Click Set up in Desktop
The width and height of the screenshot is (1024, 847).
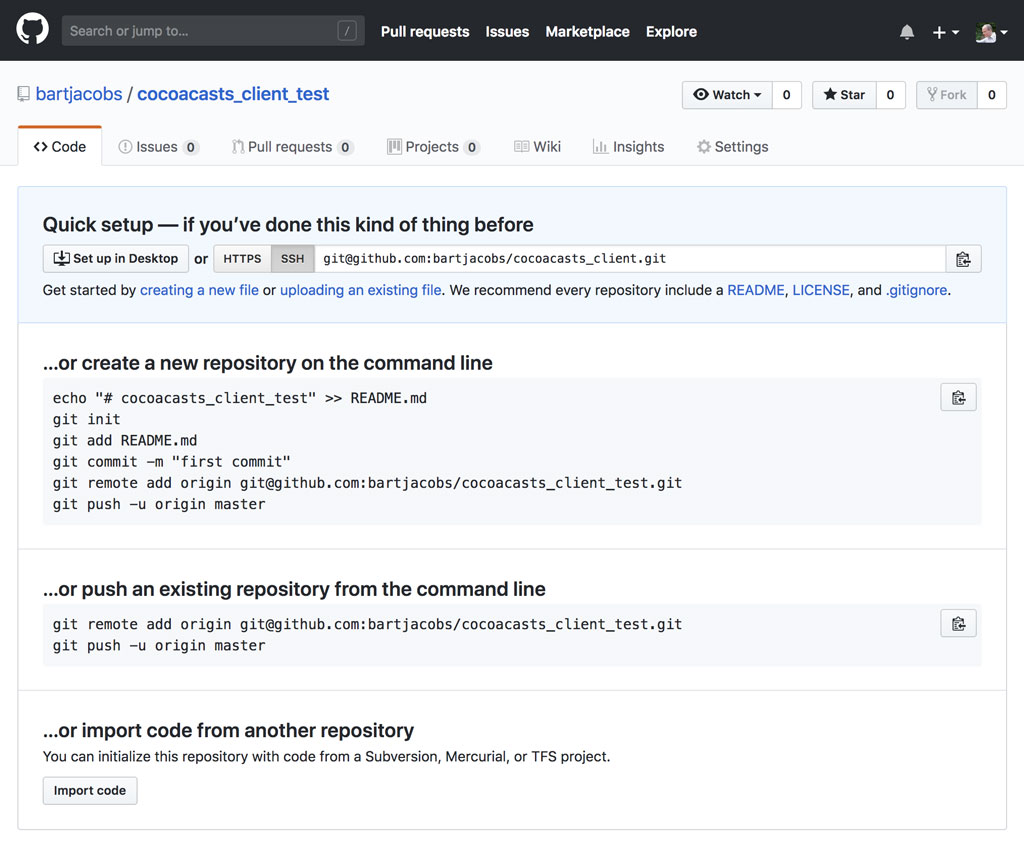click(116, 259)
